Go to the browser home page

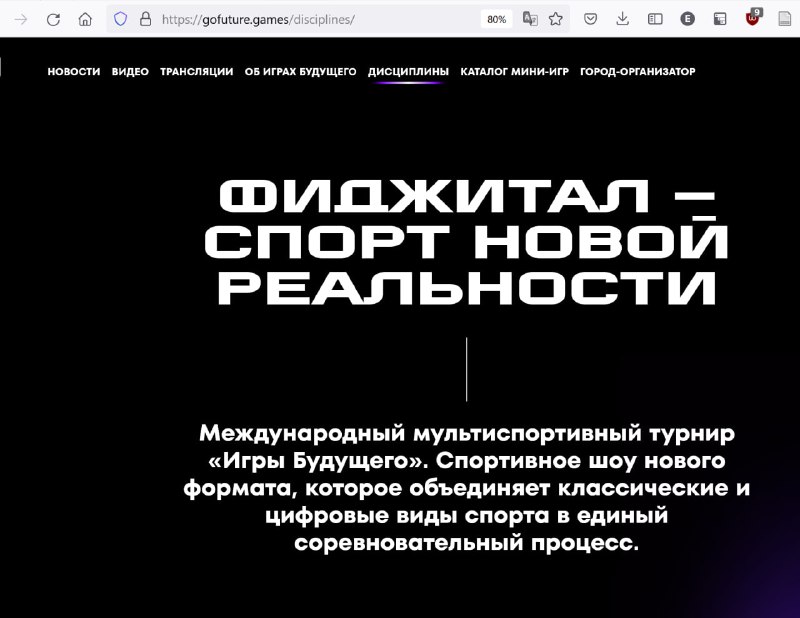tap(85, 19)
